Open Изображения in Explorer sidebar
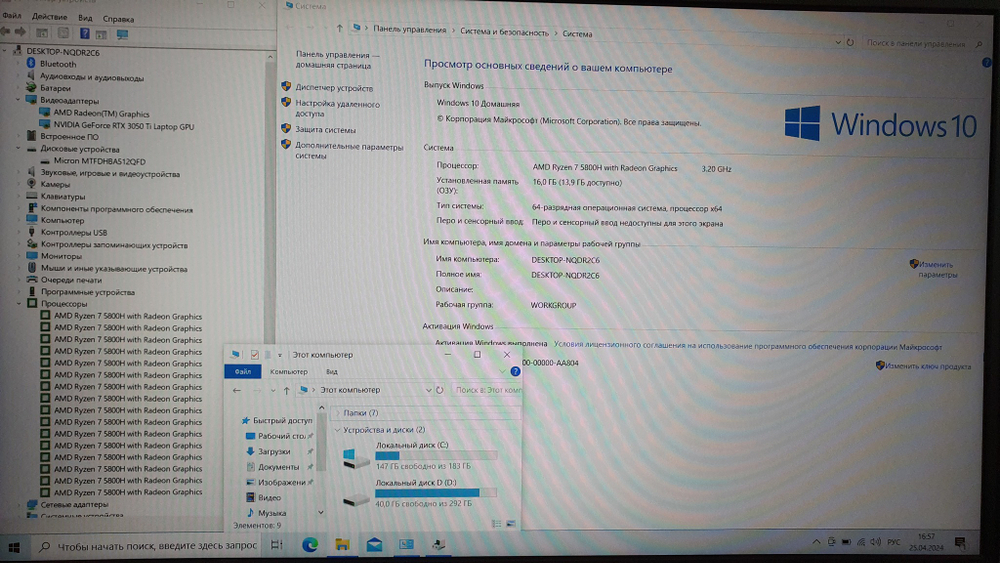 [281, 483]
